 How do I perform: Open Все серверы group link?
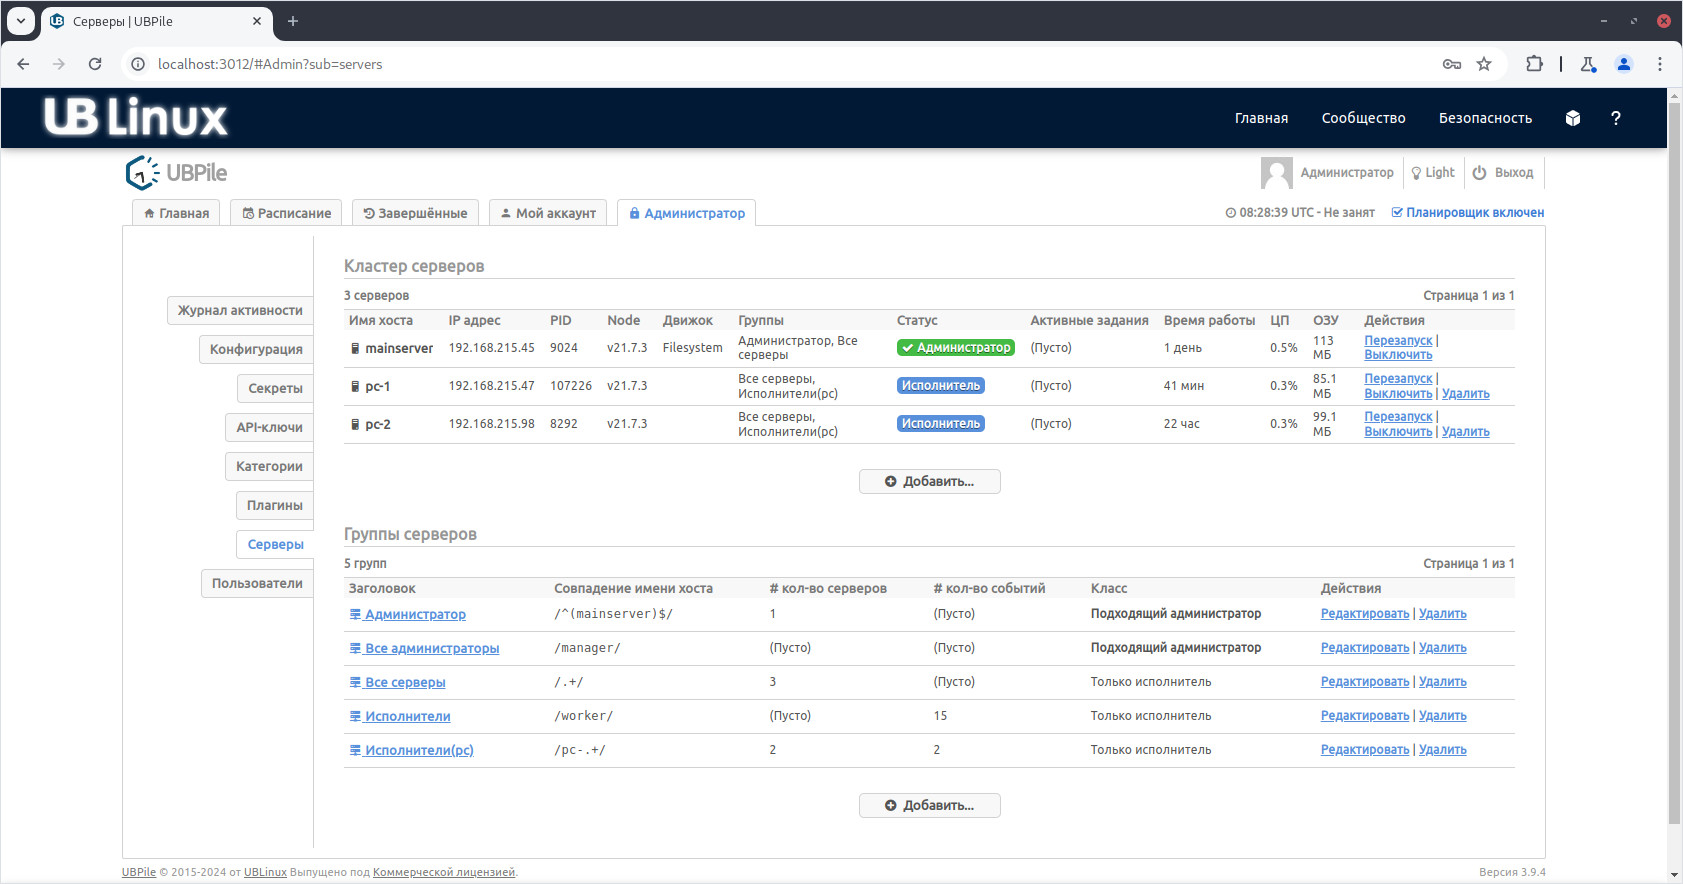coord(397,682)
